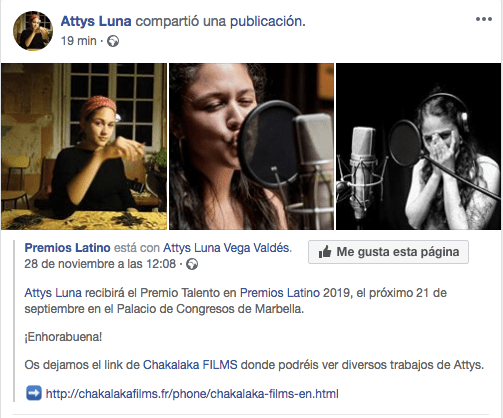The width and height of the screenshot is (503, 418).
Task: Open the photo of woman with red headscarf
Action: click(84, 146)
